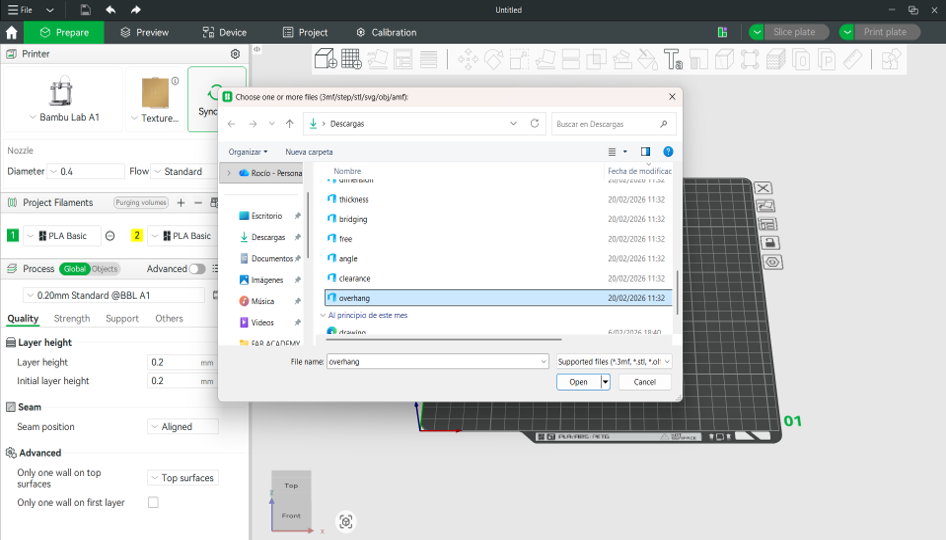
Task: Go back in file dialog
Action: pos(232,124)
